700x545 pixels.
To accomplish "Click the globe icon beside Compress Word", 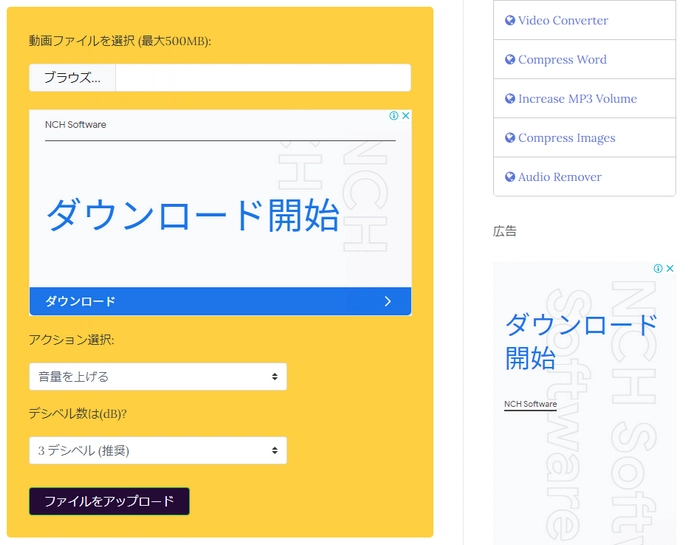I will coord(510,59).
